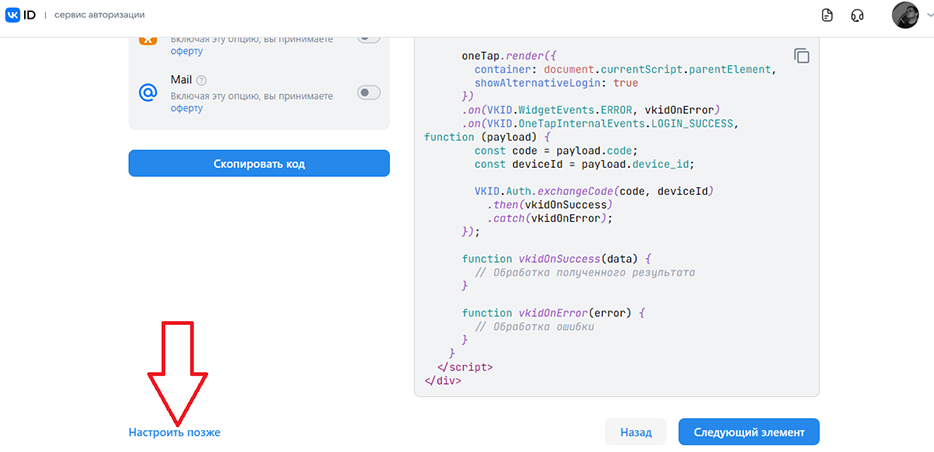
Task: Open the оферту link under Mail
Action: click(x=186, y=108)
